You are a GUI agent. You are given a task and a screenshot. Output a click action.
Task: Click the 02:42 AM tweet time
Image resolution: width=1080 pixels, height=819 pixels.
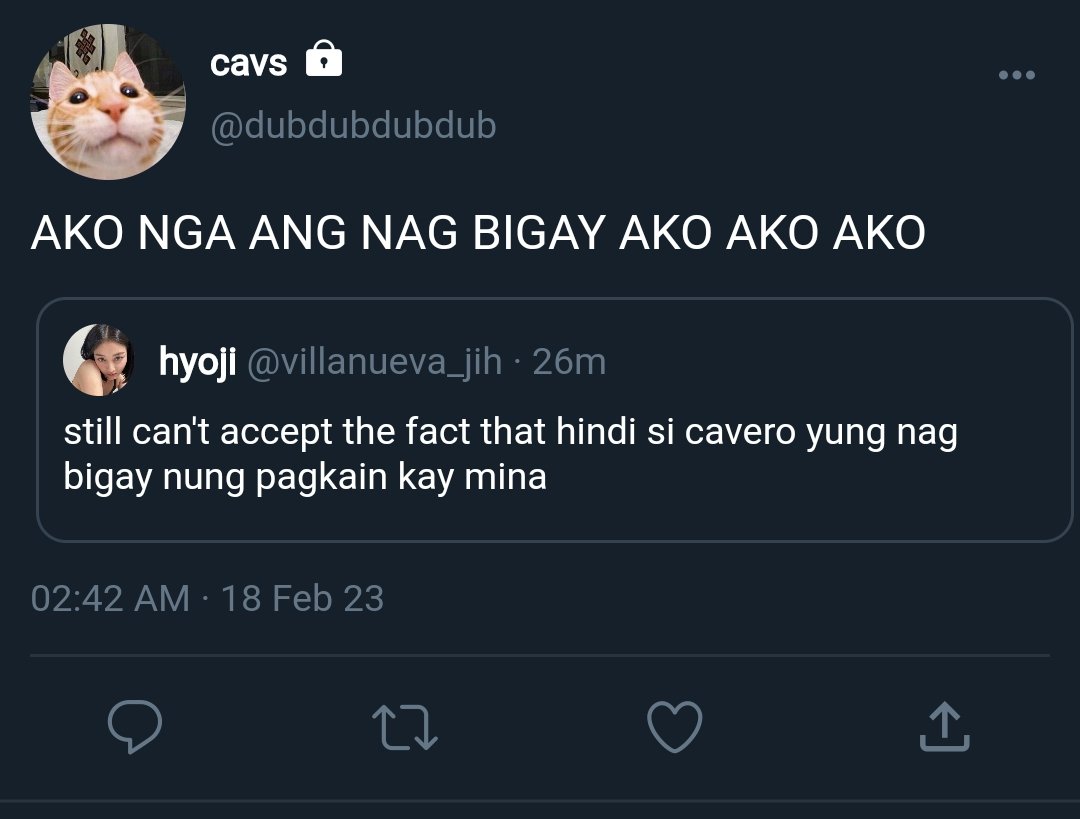pyautogui.click(x=110, y=598)
